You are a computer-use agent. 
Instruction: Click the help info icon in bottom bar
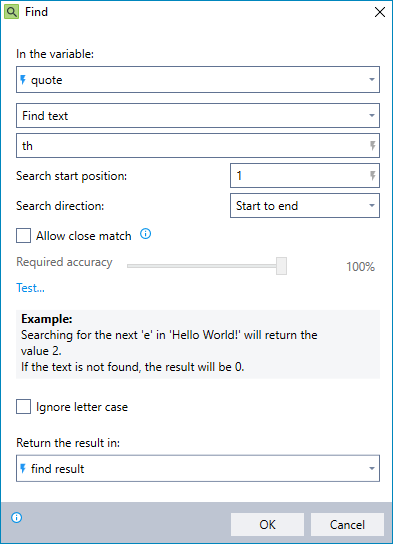17,518
